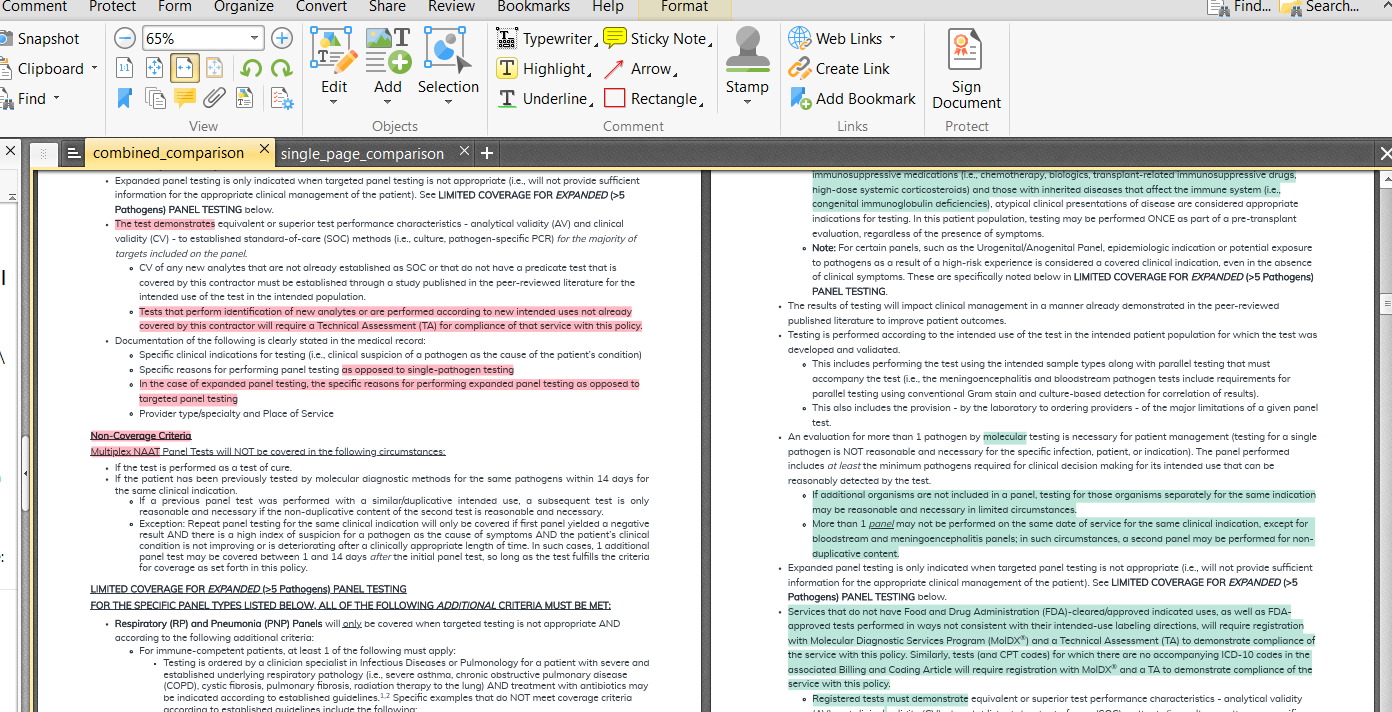Open the Organize ribbon tab

(244, 7)
